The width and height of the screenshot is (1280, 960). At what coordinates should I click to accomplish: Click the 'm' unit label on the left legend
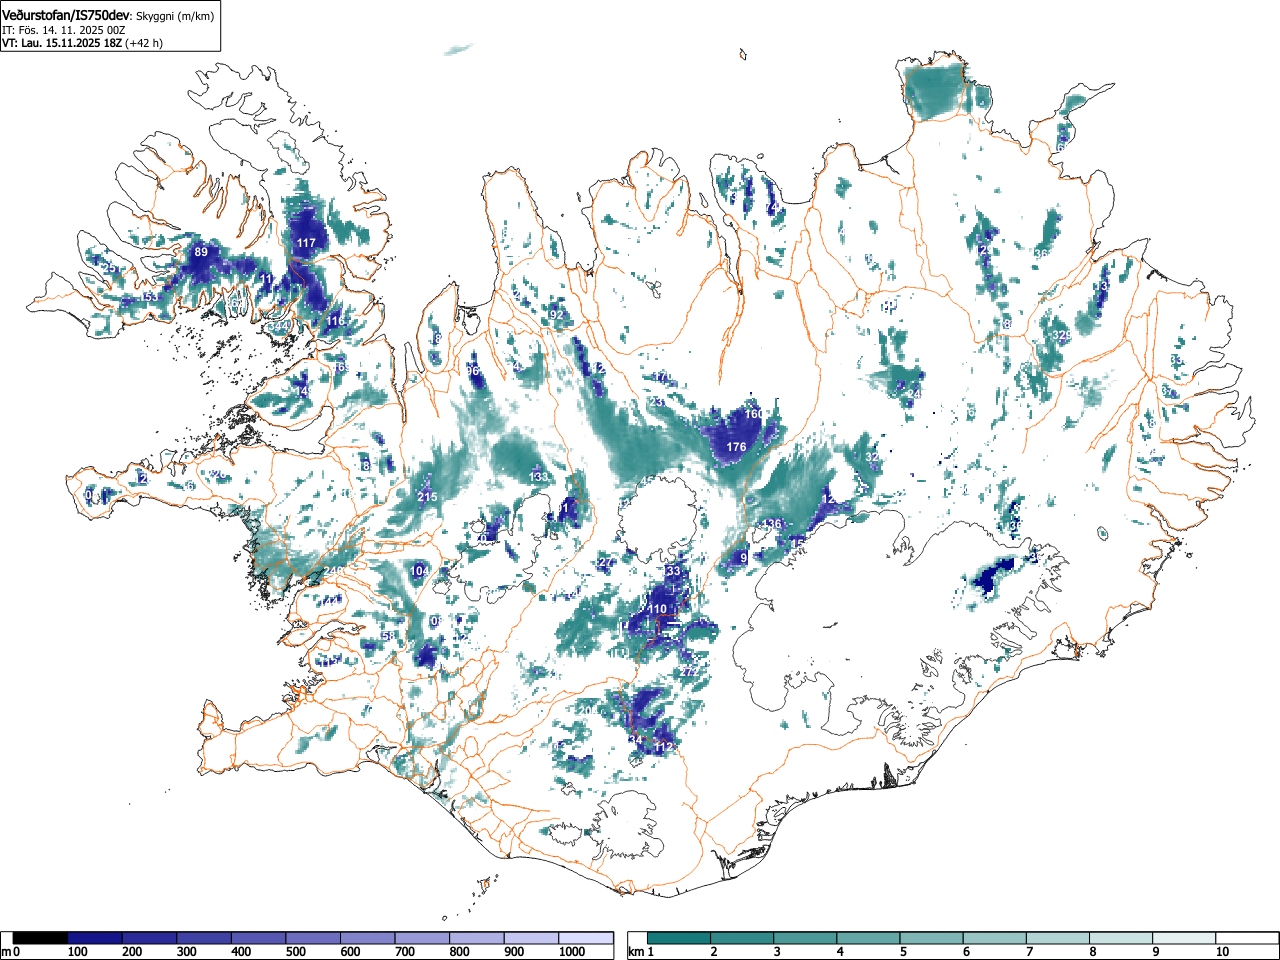point(6,952)
